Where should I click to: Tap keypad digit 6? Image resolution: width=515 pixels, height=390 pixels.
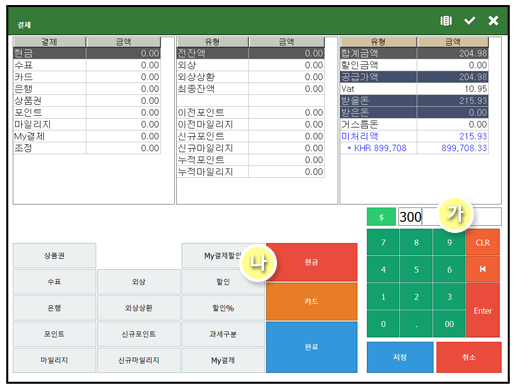449,269
